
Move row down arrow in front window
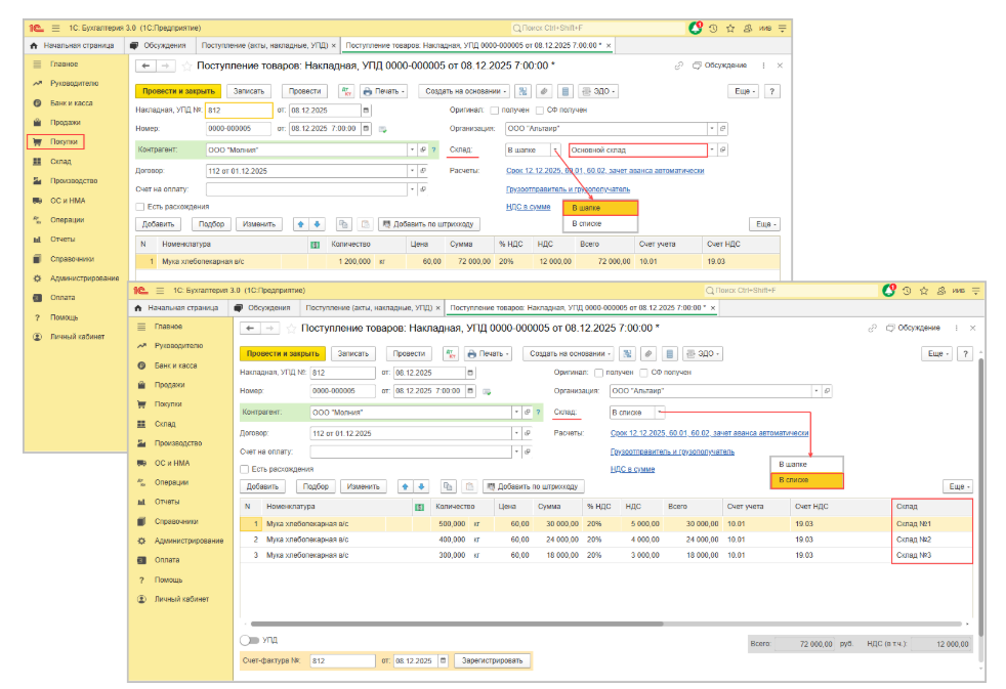pos(421,486)
